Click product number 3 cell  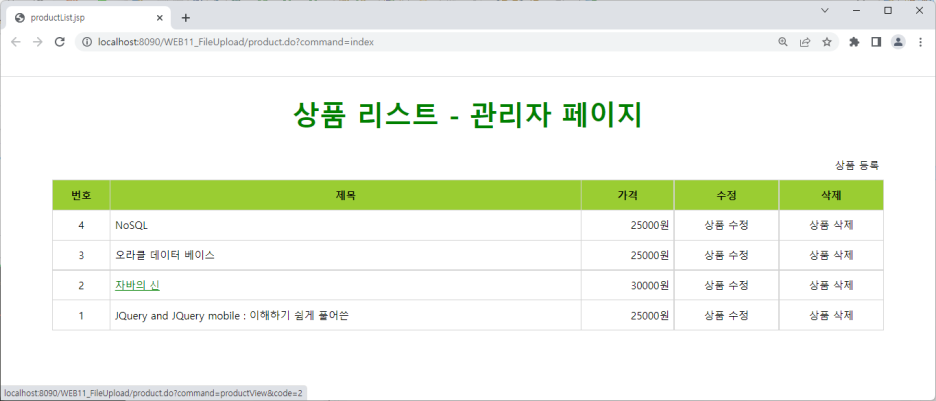(x=81, y=255)
